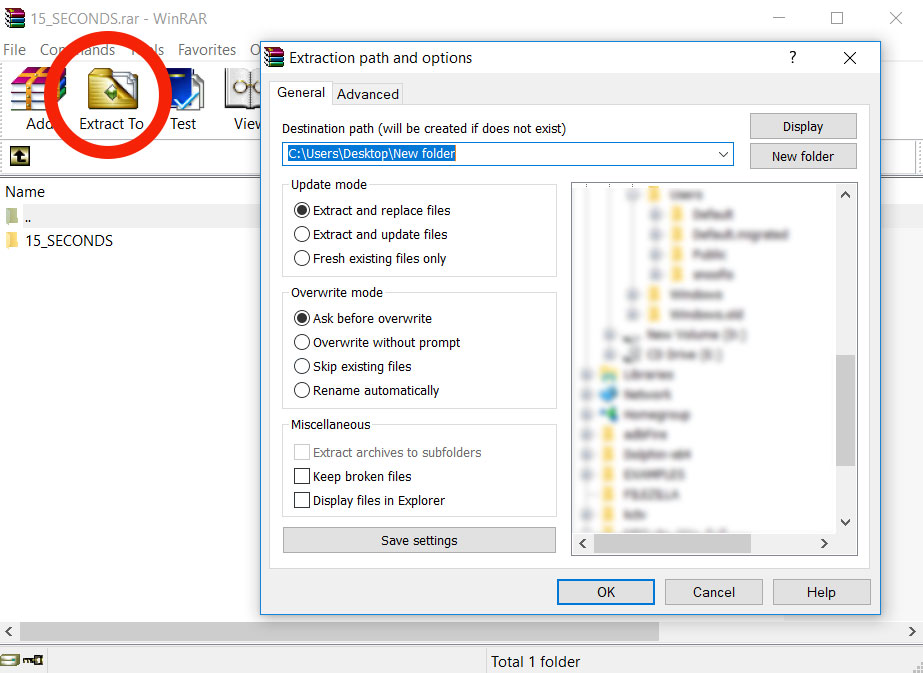923x673 pixels.
Task: Click main window scroll left arrow
Action: pos(9,632)
